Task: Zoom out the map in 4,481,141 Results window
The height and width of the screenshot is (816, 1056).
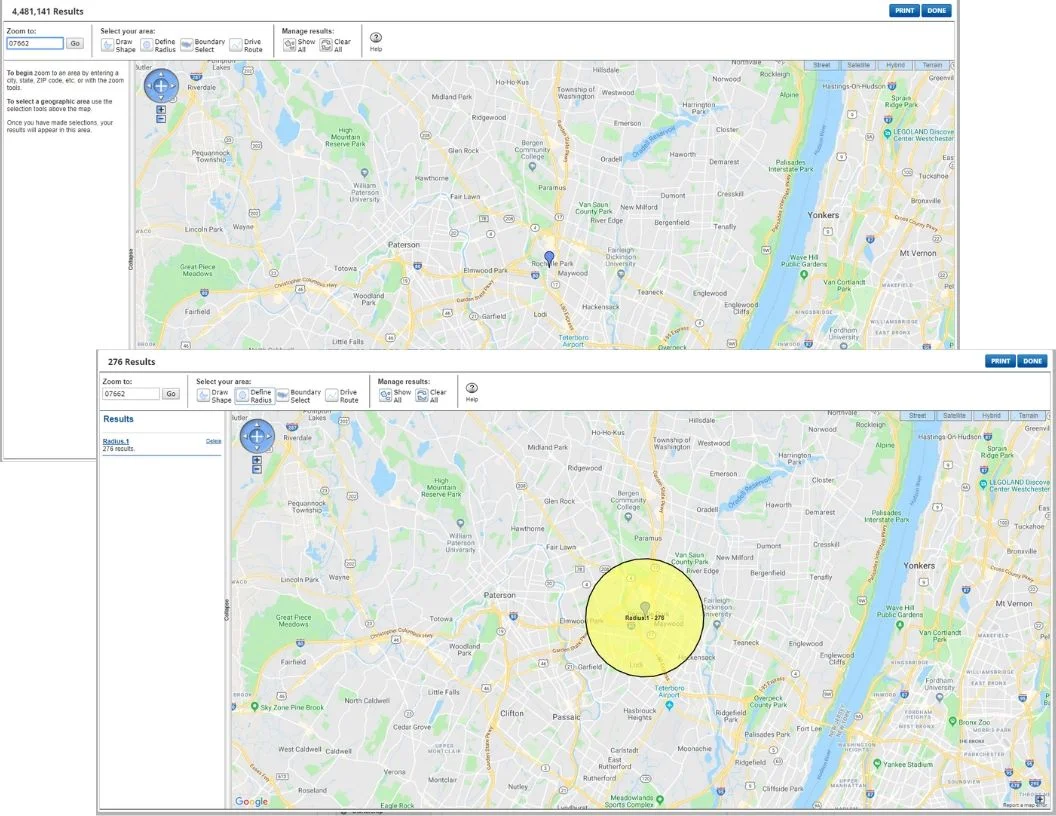Action: coord(161,118)
